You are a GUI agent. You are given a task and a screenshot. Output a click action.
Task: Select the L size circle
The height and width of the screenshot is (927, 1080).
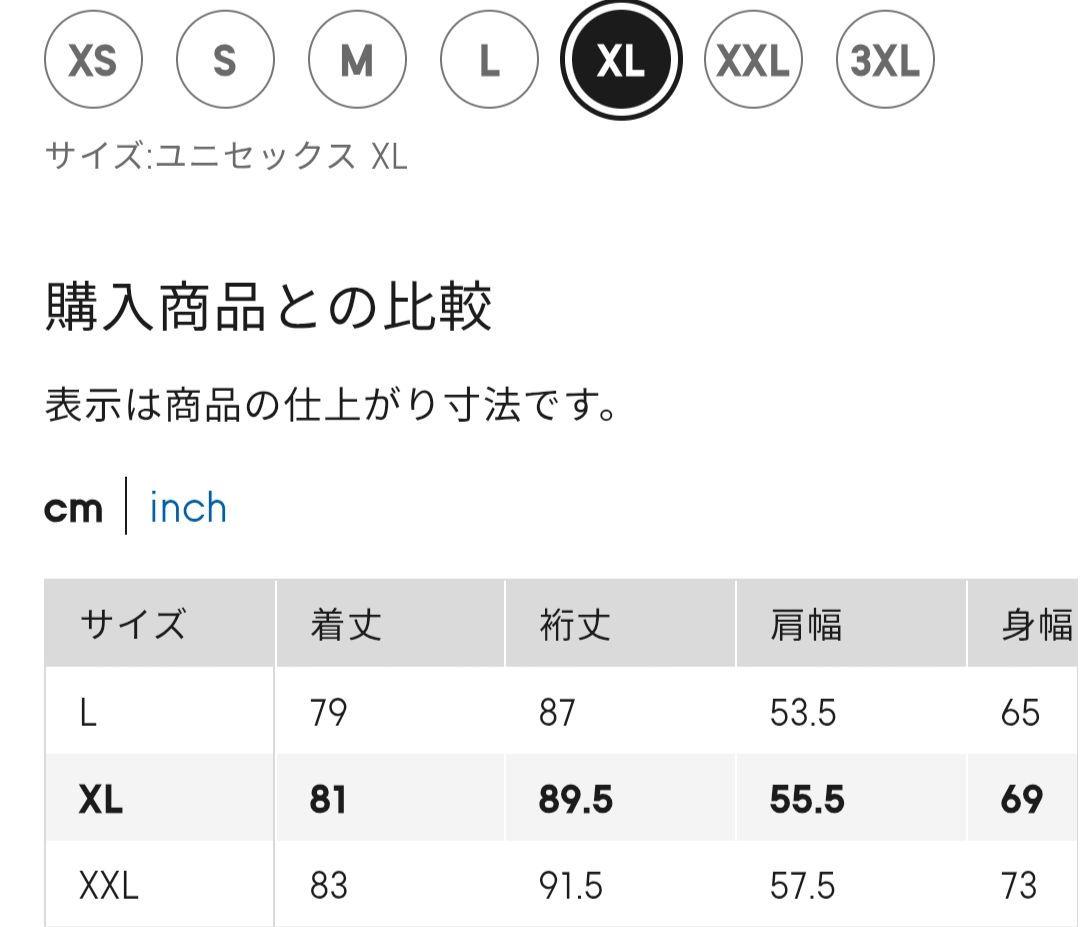[489, 61]
